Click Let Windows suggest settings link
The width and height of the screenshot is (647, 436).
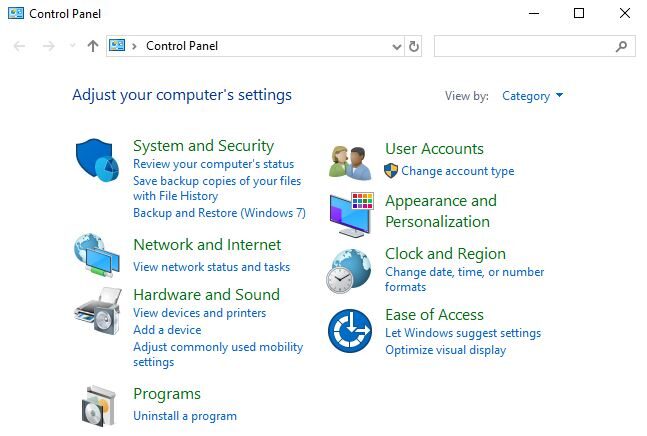(x=463, y=333)
